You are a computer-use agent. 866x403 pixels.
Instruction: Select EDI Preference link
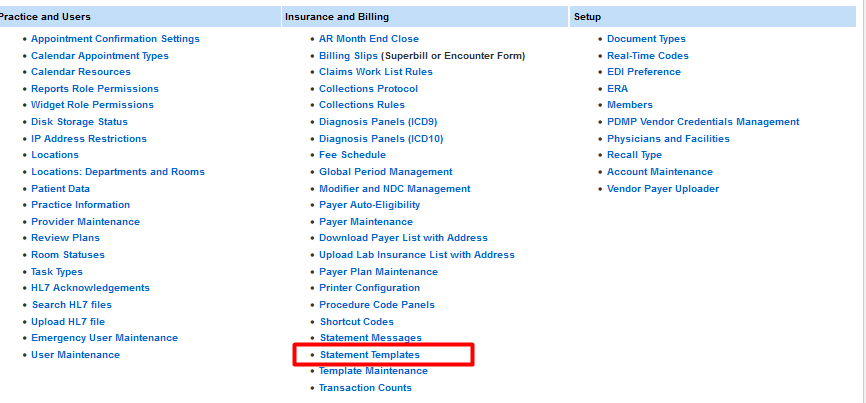pyautogui.click(x=643, y=72)
